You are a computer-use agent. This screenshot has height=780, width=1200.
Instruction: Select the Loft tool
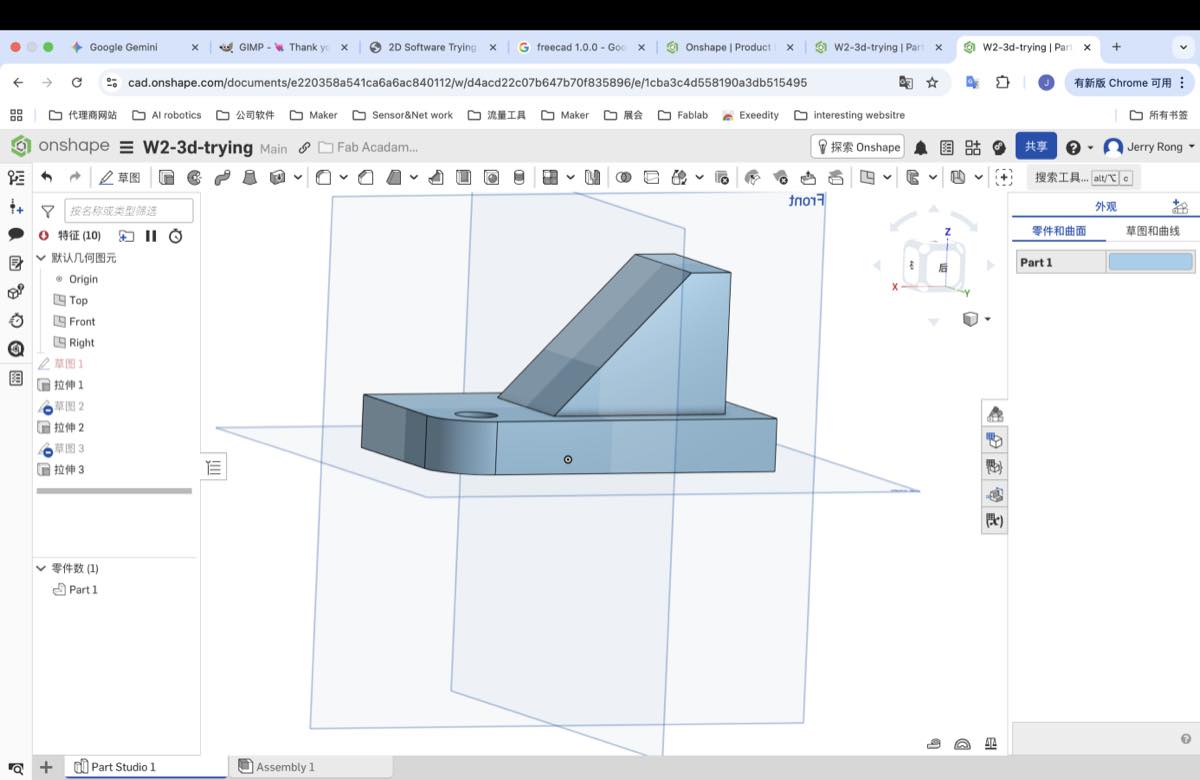(250, 177)
